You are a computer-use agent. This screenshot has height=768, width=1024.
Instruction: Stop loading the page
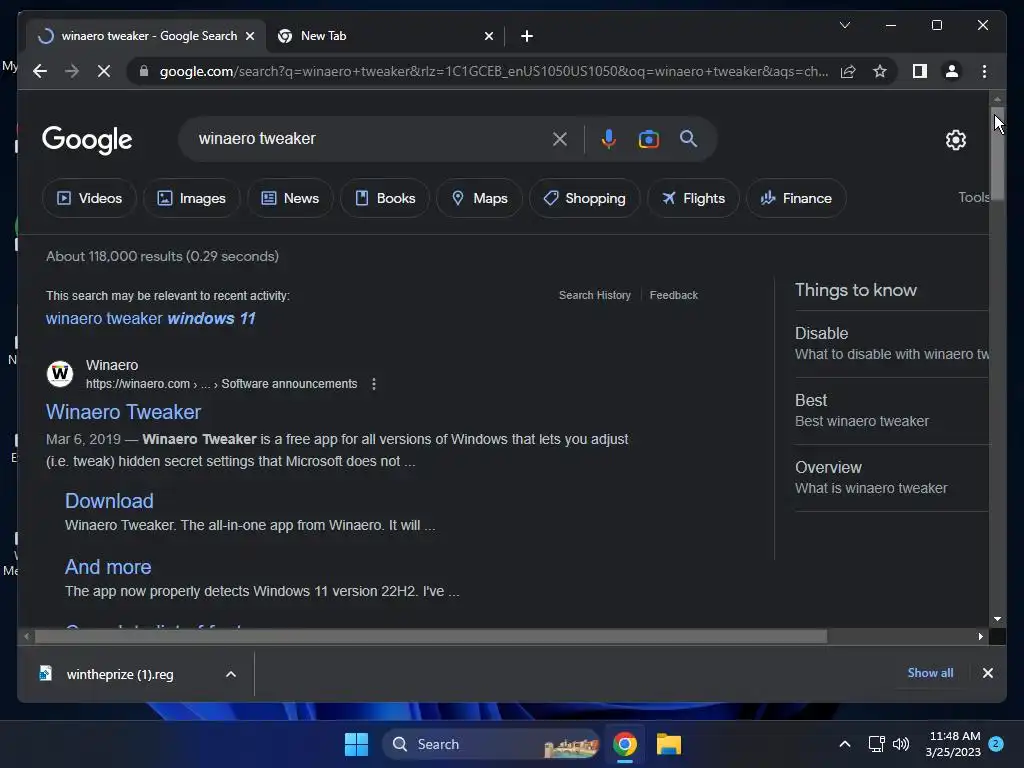(x=104, y=71)
